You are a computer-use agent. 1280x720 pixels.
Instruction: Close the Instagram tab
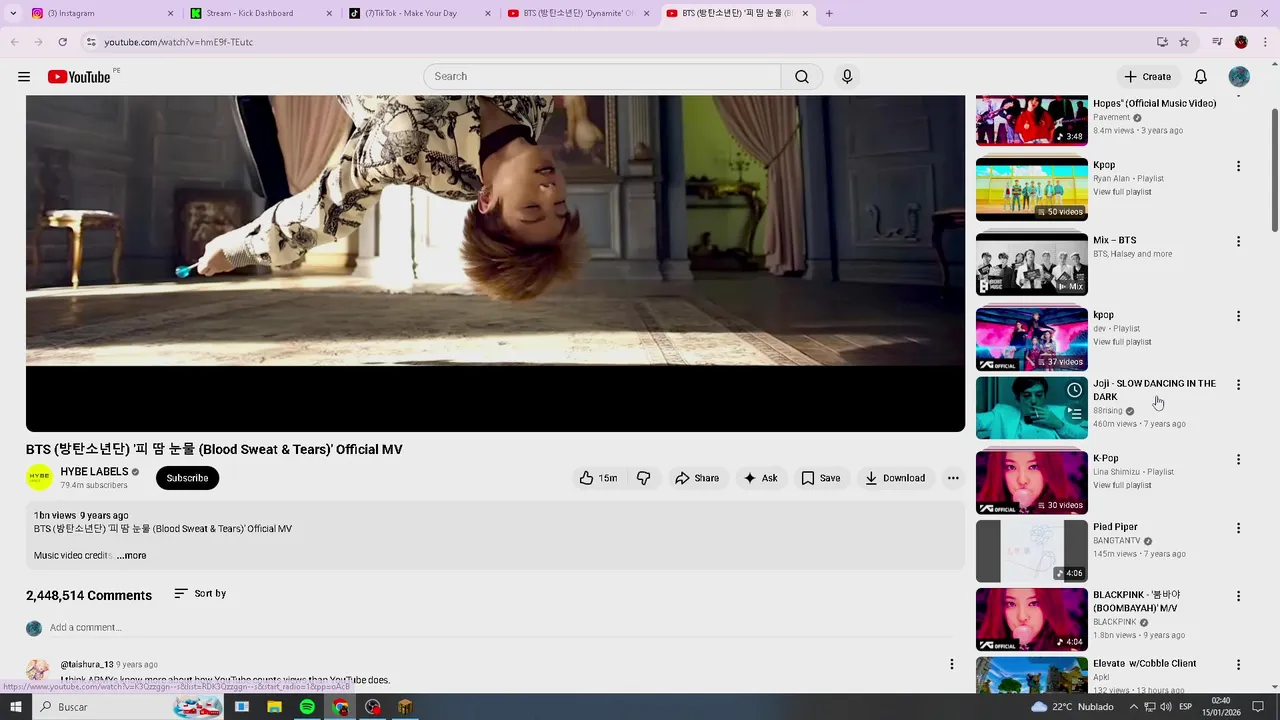tap(170, 13)
